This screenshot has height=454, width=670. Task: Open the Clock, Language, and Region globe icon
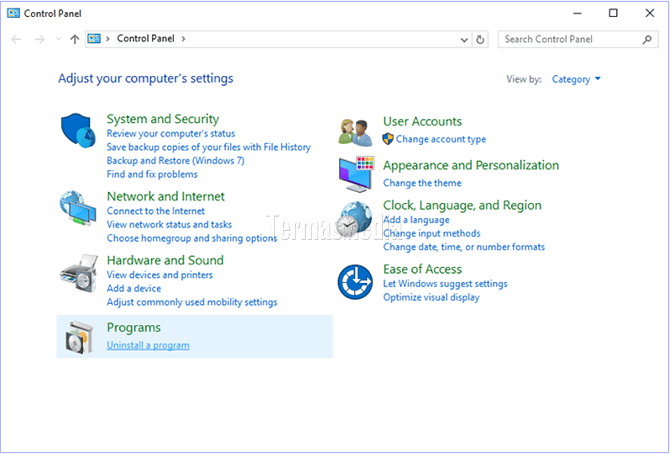[x=356, y=220]
